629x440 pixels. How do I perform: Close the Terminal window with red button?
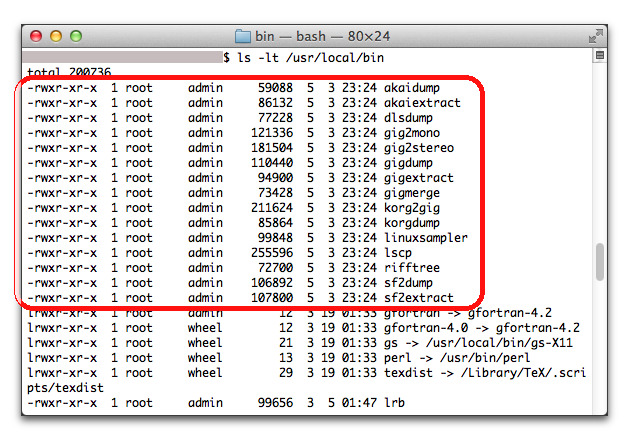coord(37,35)
